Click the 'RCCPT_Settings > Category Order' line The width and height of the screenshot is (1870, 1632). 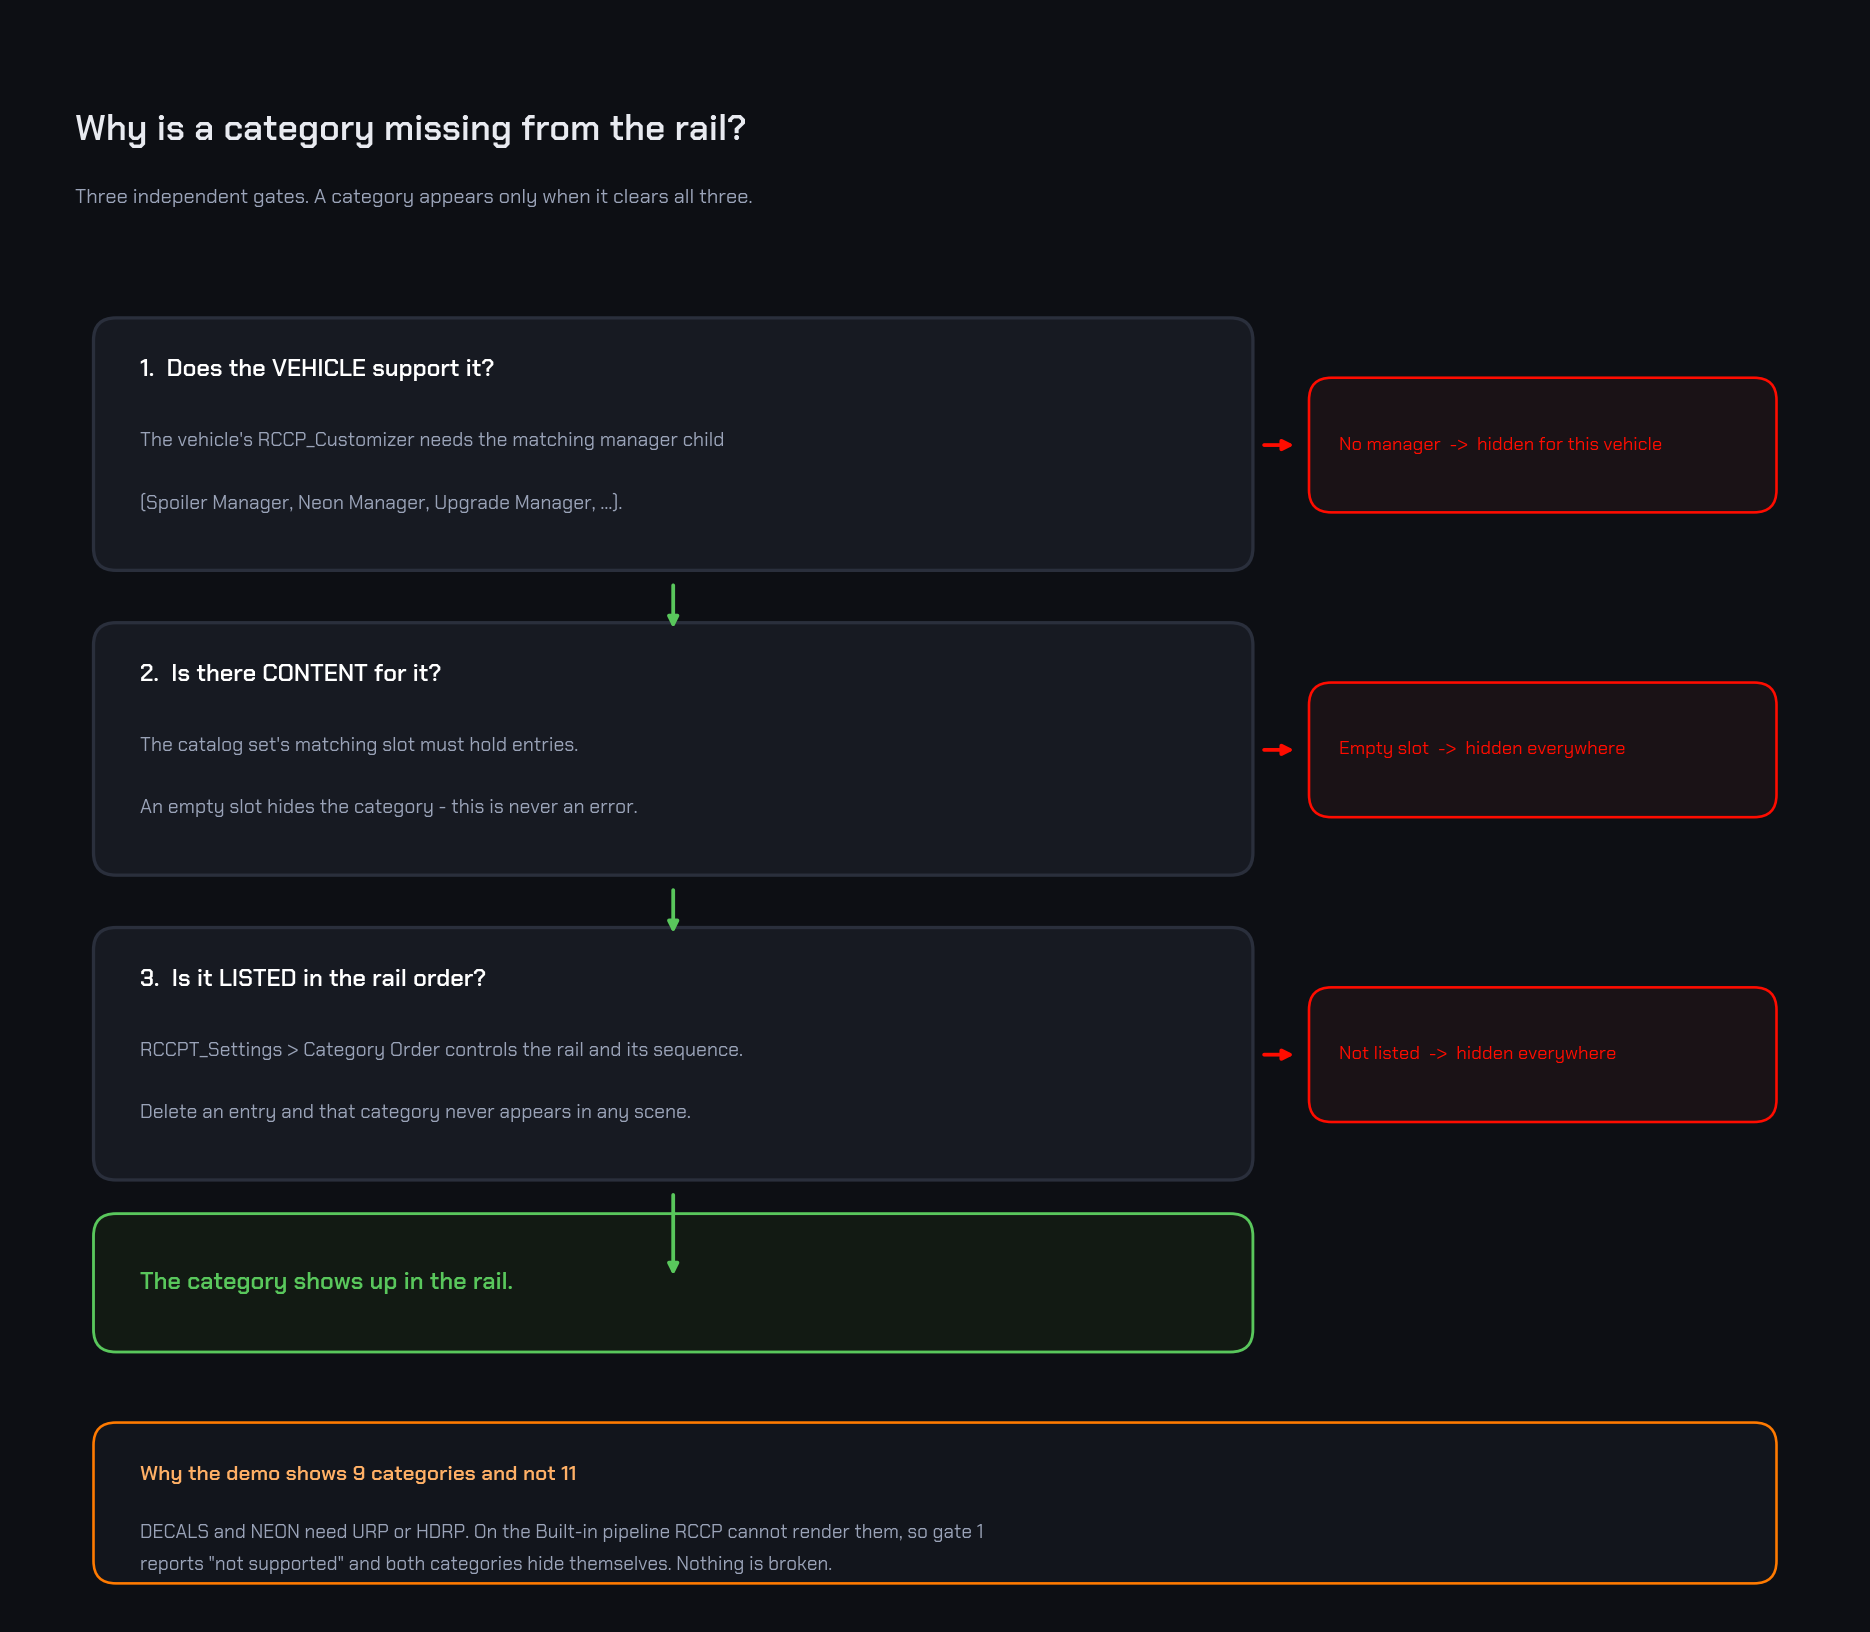click(441, 1049)
